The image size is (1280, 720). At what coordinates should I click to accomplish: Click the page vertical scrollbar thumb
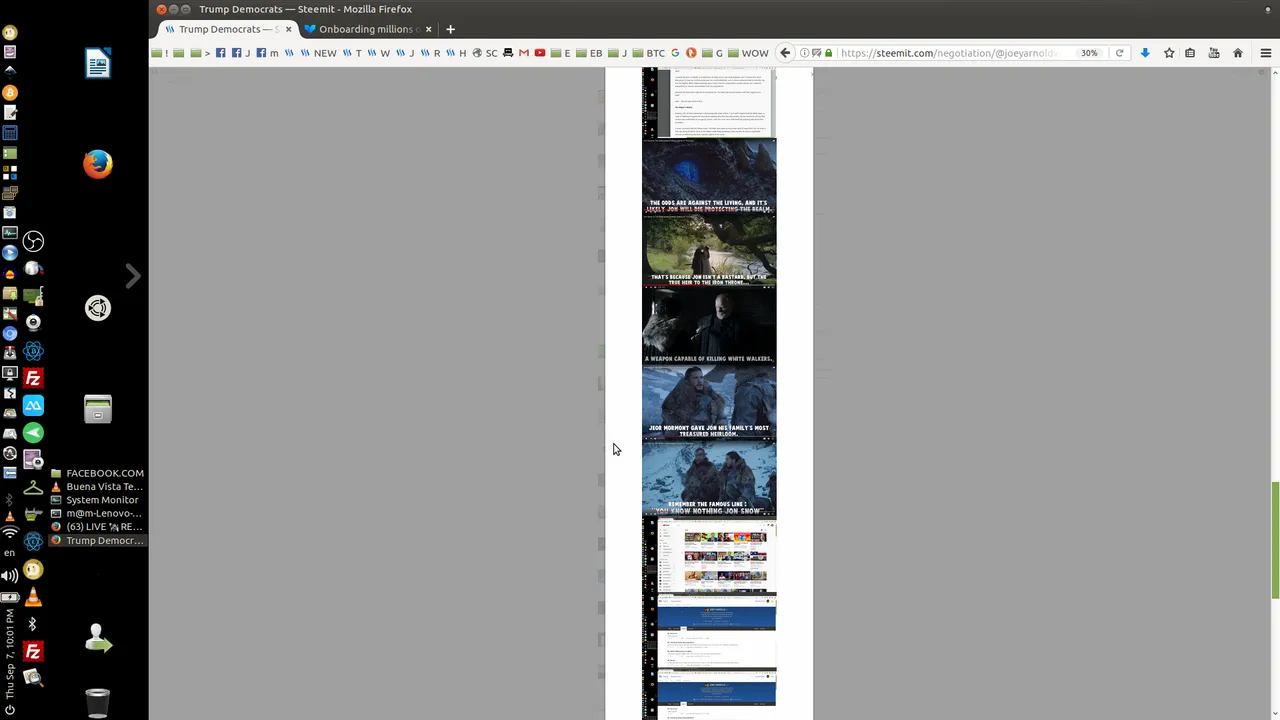point(1275,540)
